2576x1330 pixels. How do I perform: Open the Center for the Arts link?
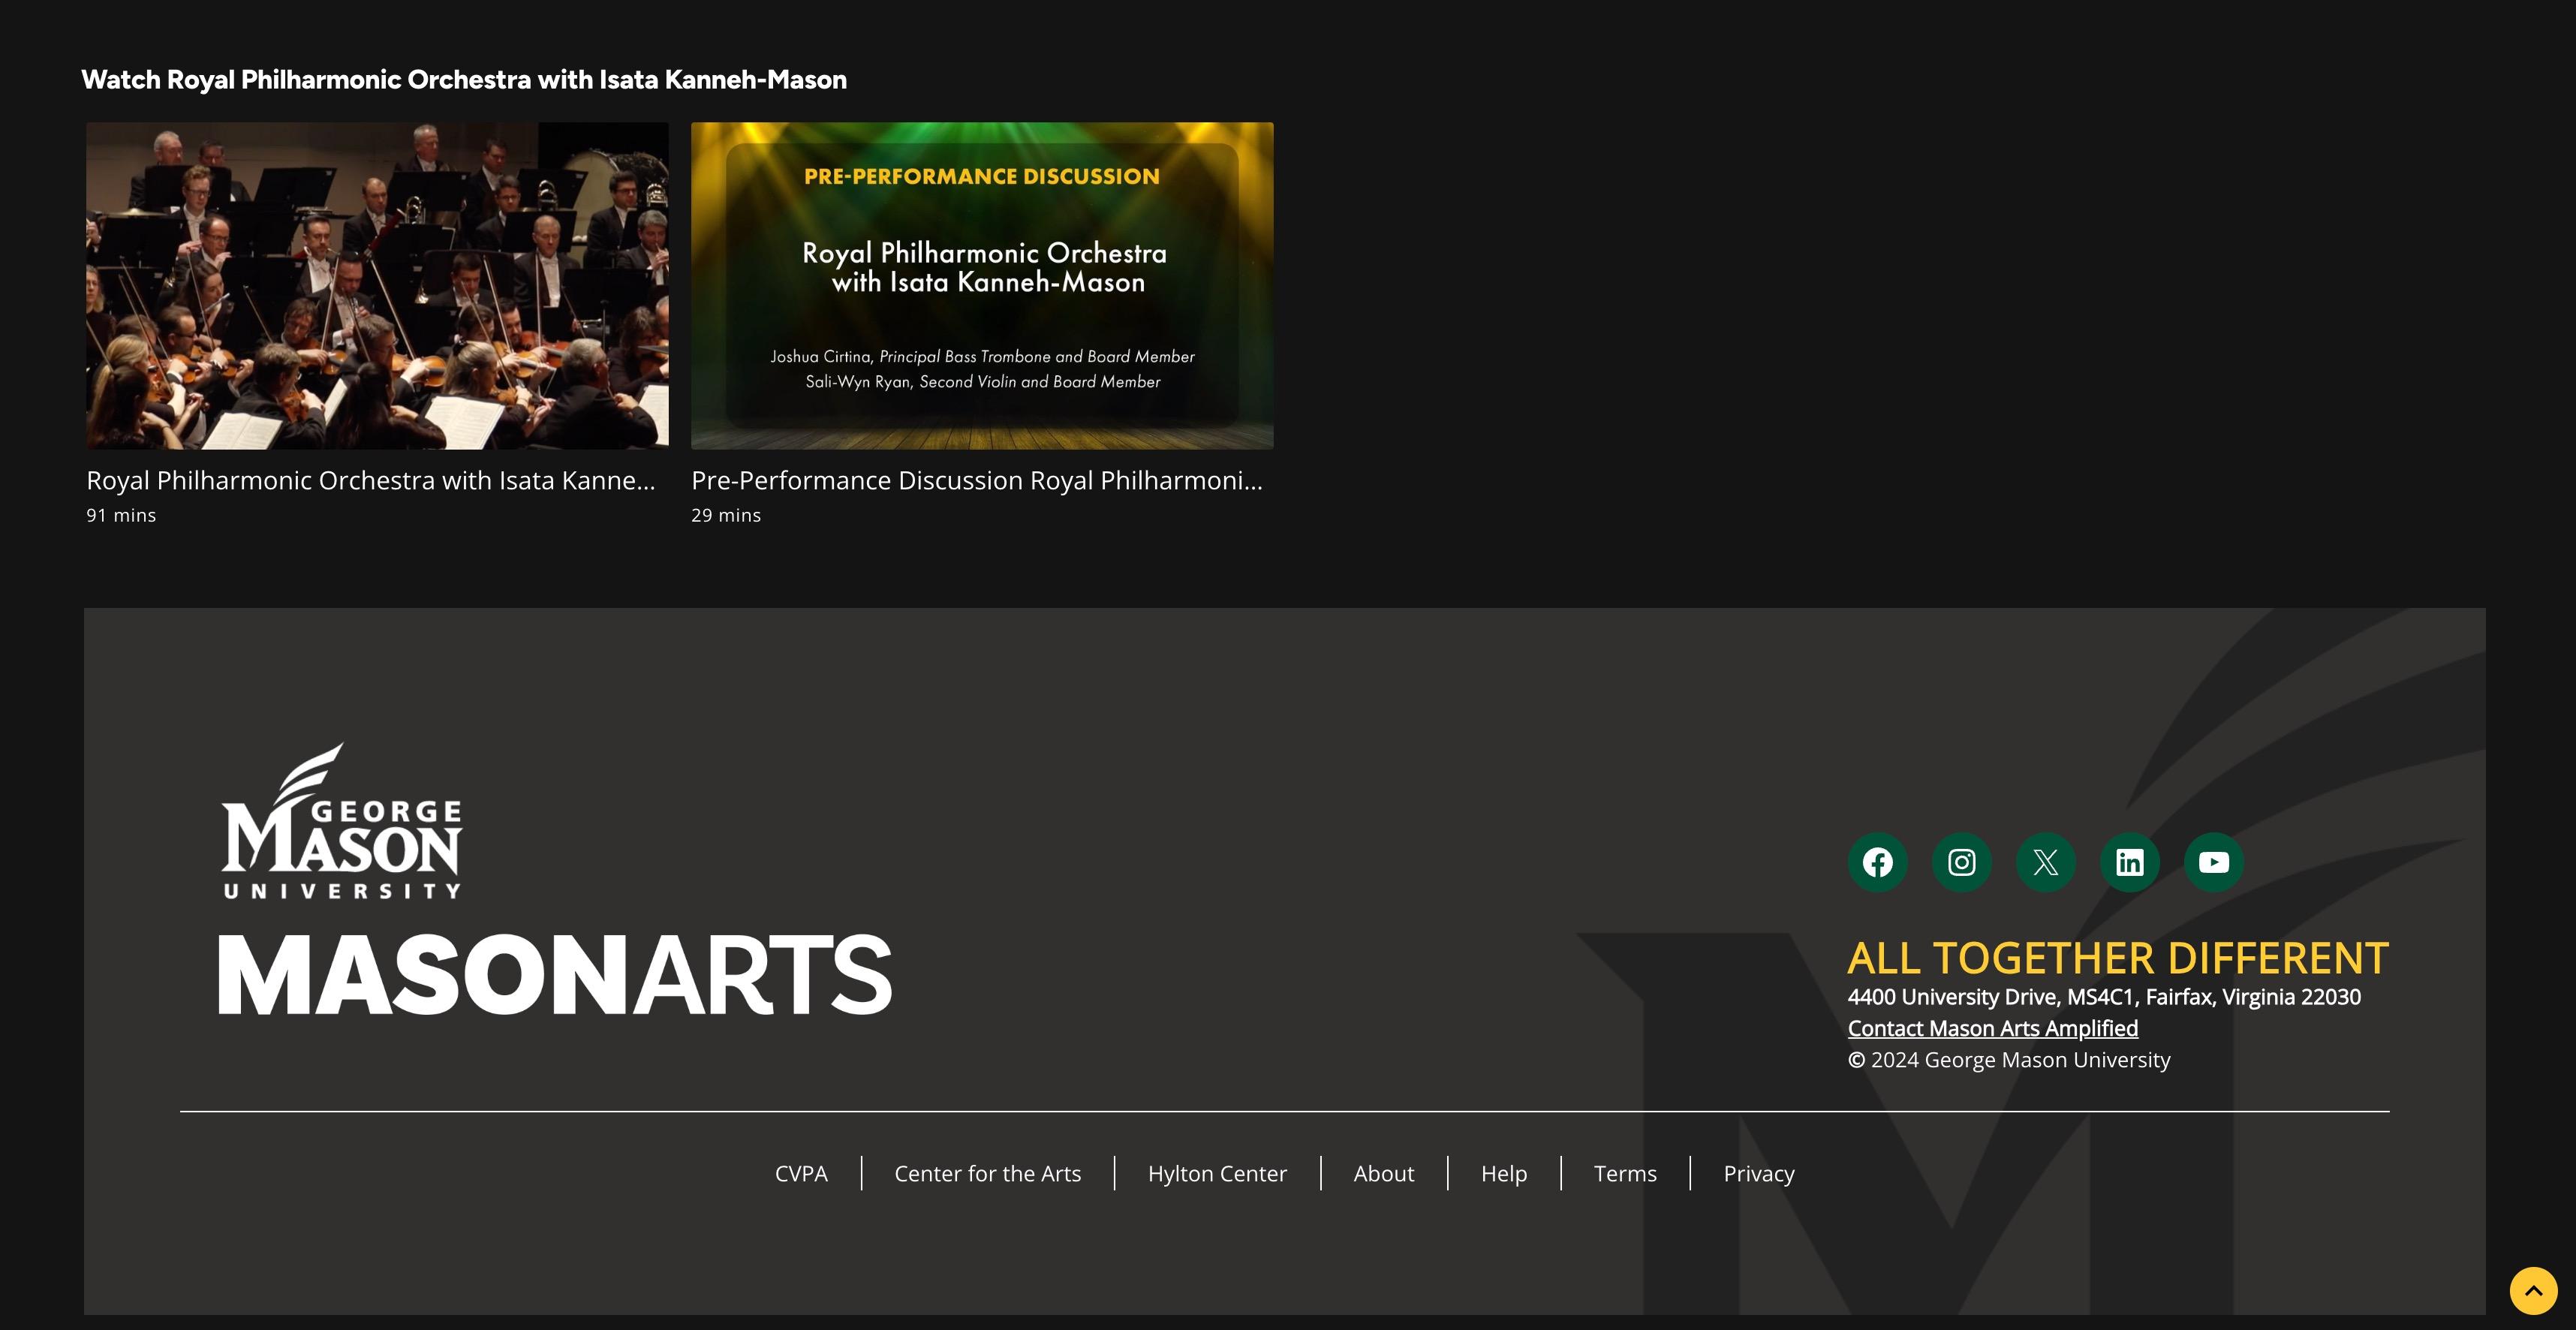(987, 1173)
